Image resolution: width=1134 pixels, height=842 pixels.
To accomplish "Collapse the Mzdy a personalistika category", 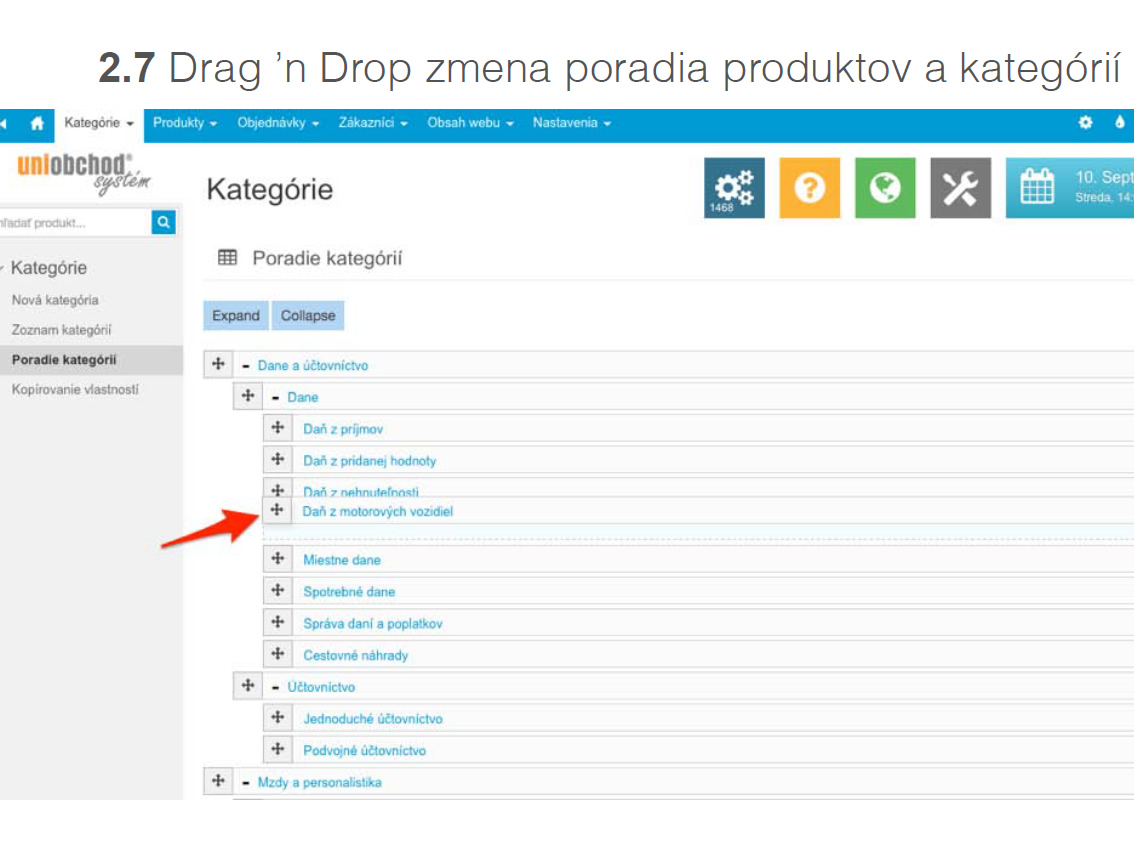I will click(x=246, y=782).
